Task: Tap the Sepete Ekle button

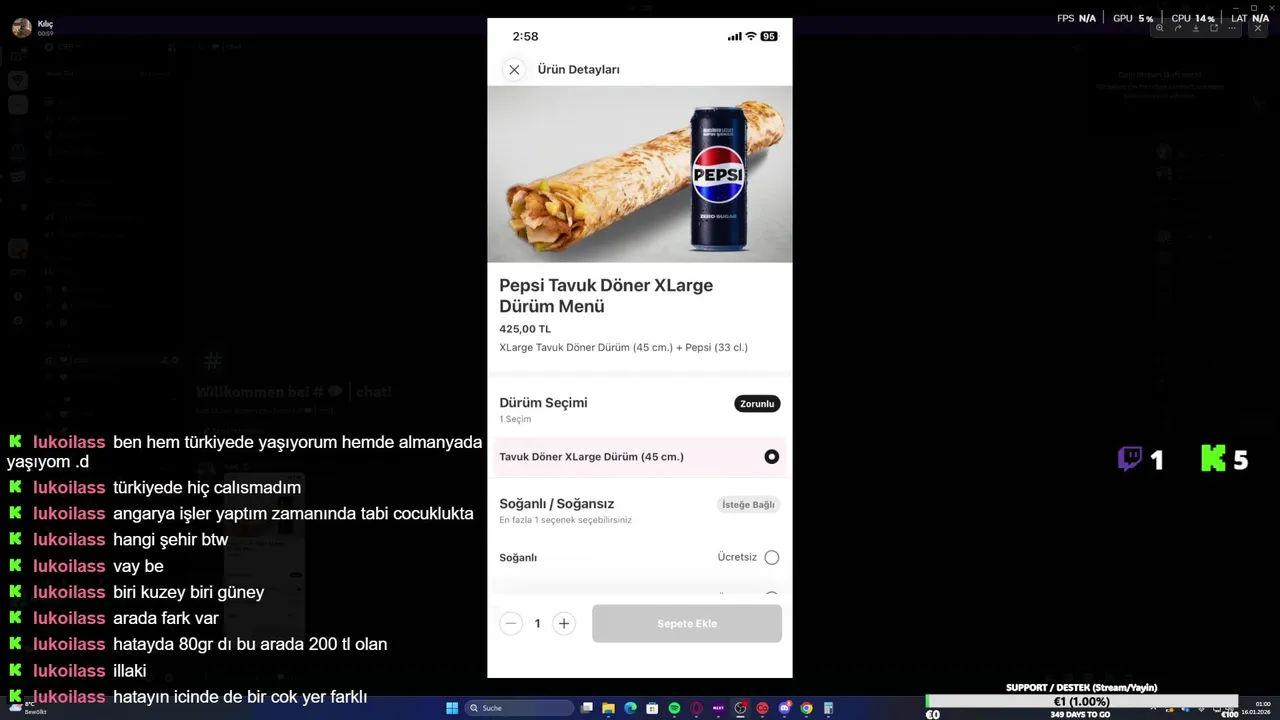Action: [x=687, y=624]
